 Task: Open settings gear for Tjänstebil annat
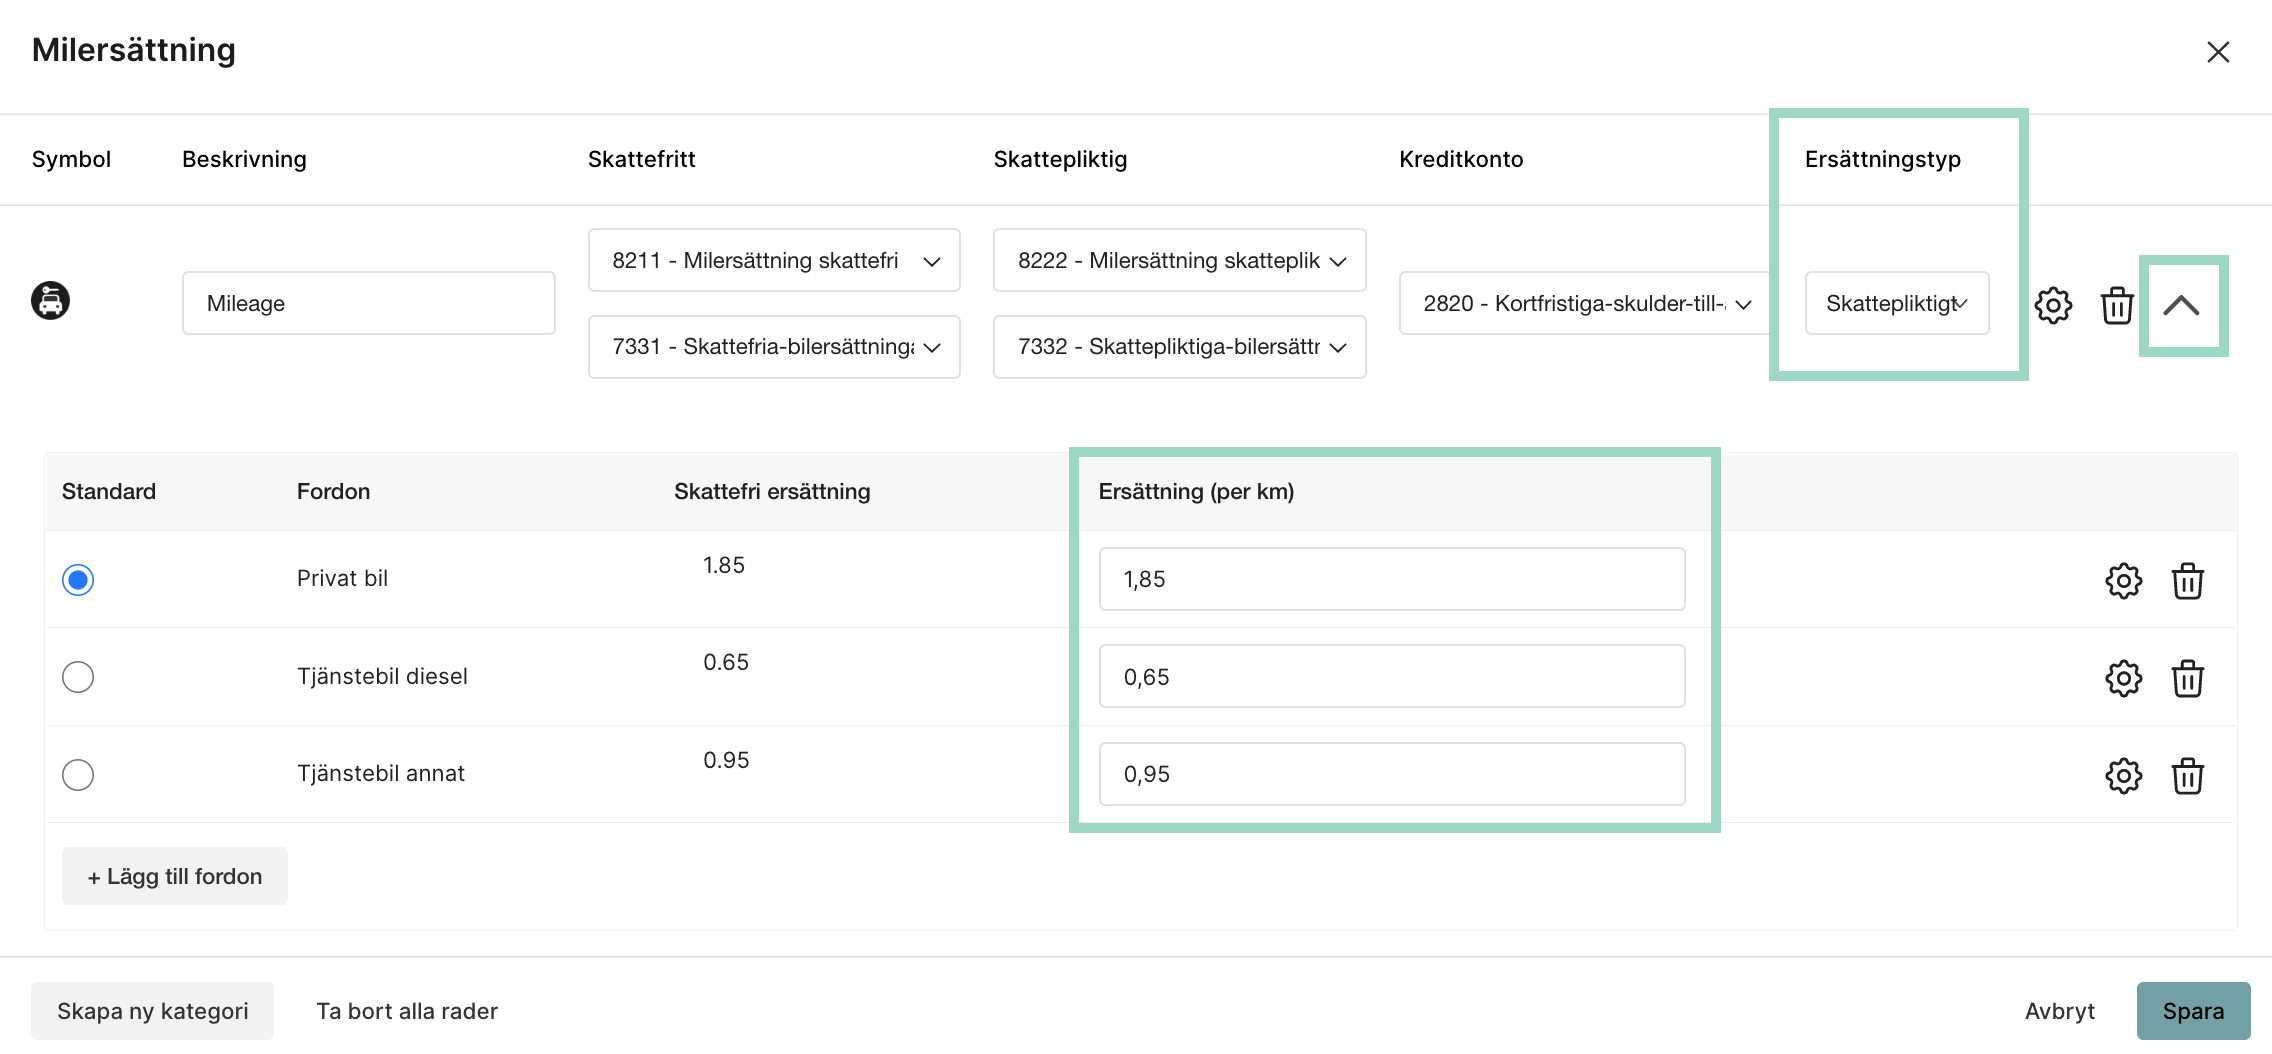pyautogui.click(x=2123, y=776)
